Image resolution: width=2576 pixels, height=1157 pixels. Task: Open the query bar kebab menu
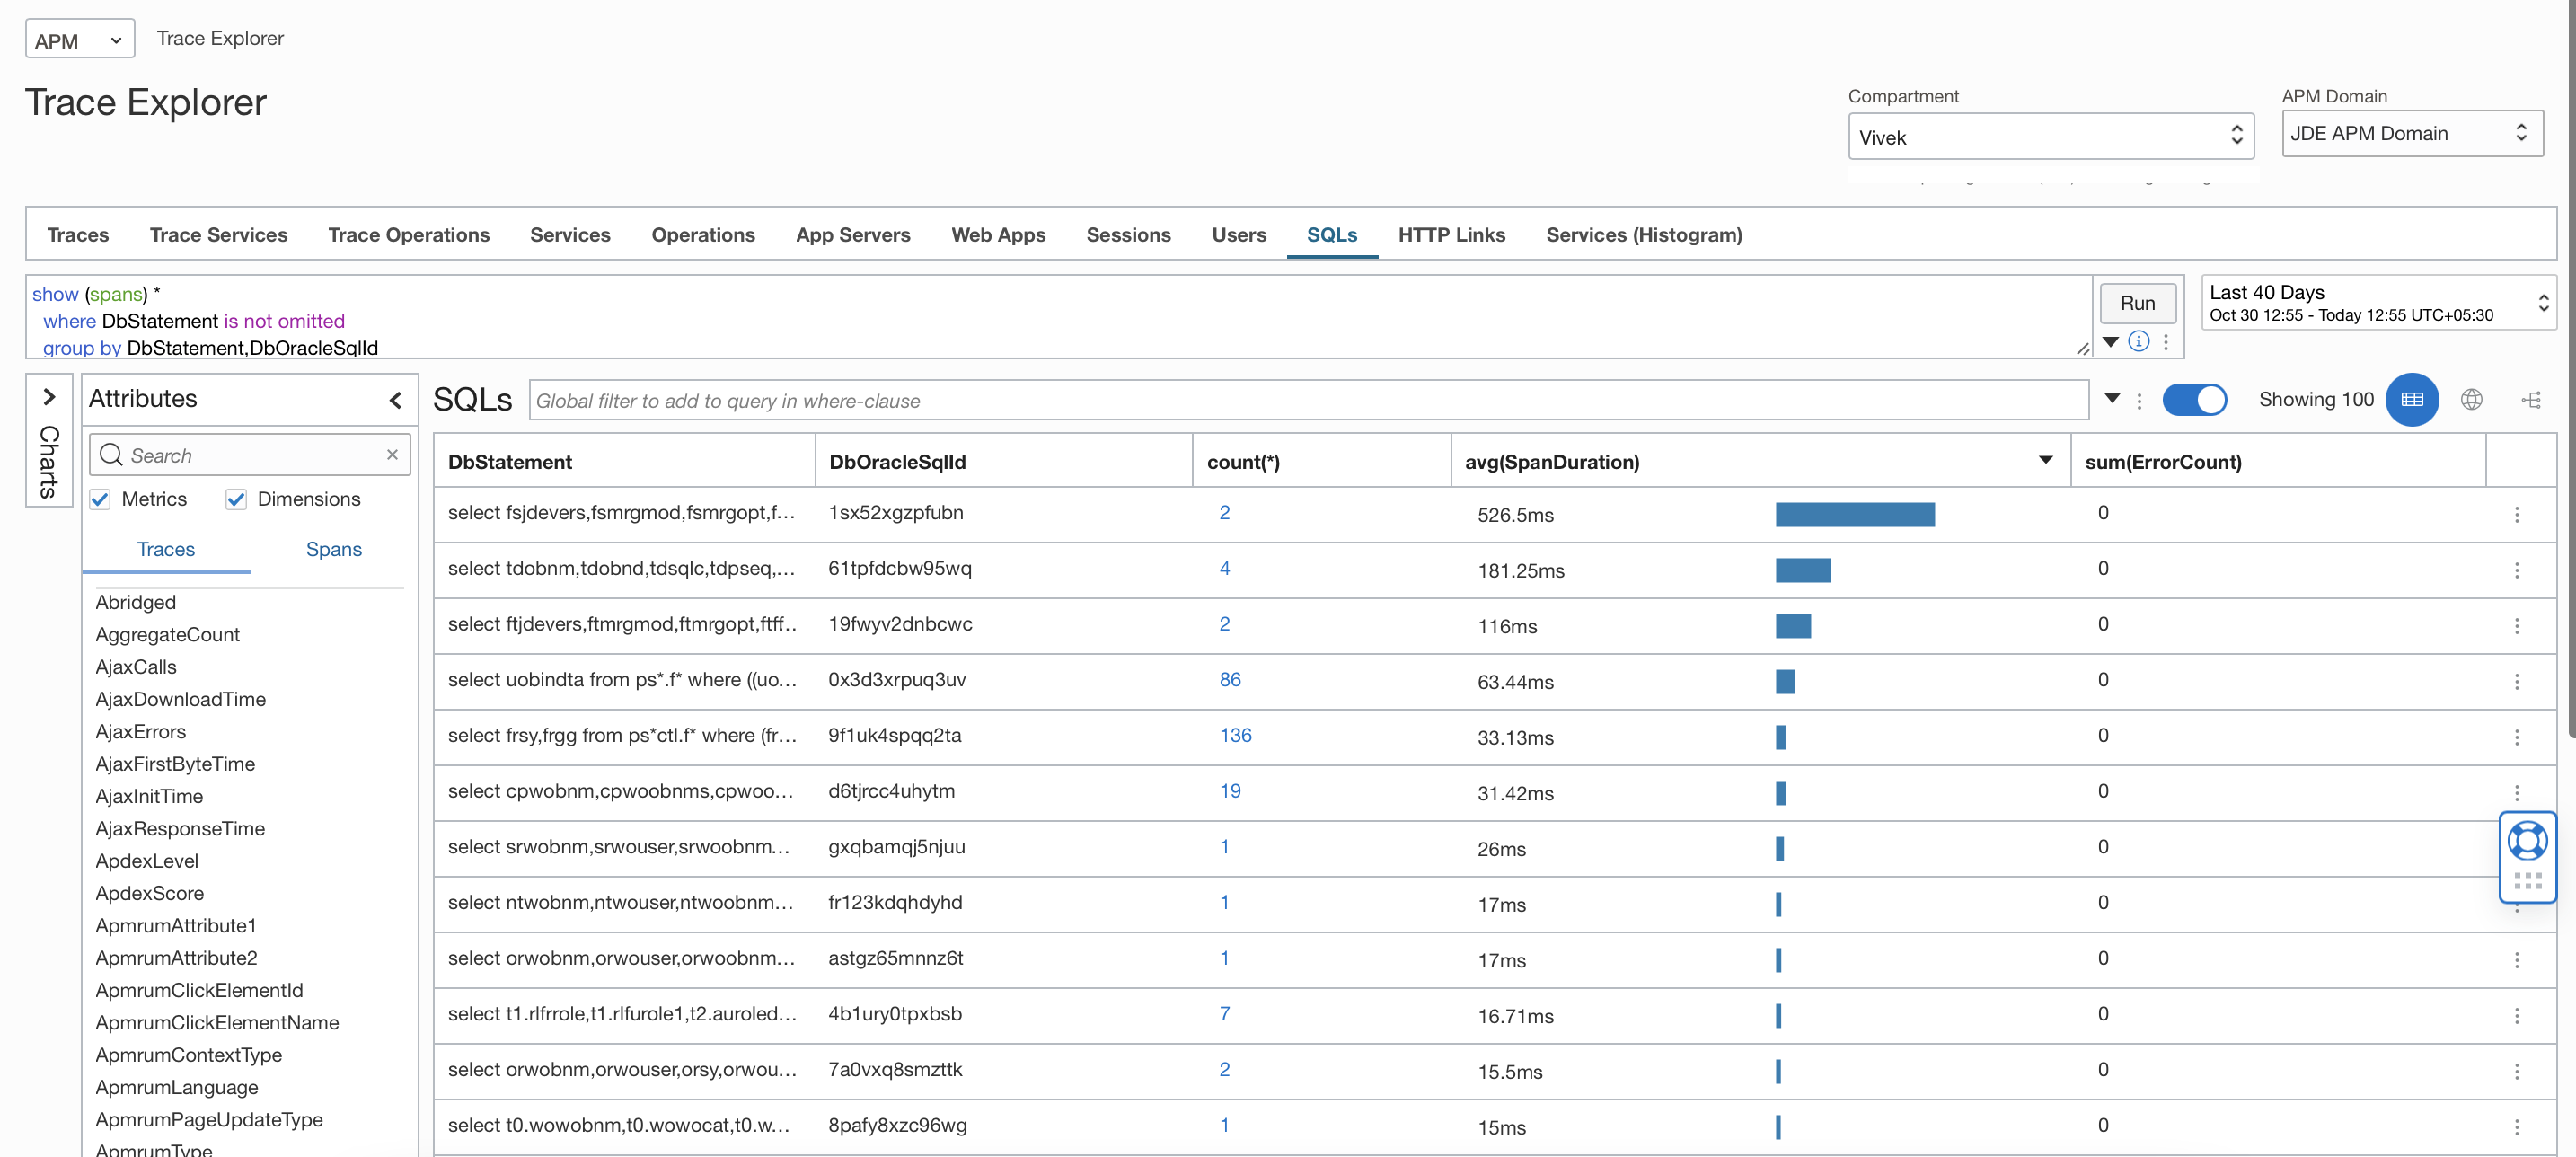tap(2166, 341)
